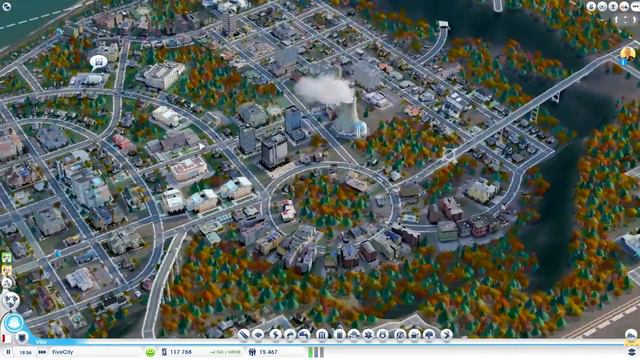Click the second round icon in top-right row
The height and width of the screenshot is (360, 640).
point(602,6)
